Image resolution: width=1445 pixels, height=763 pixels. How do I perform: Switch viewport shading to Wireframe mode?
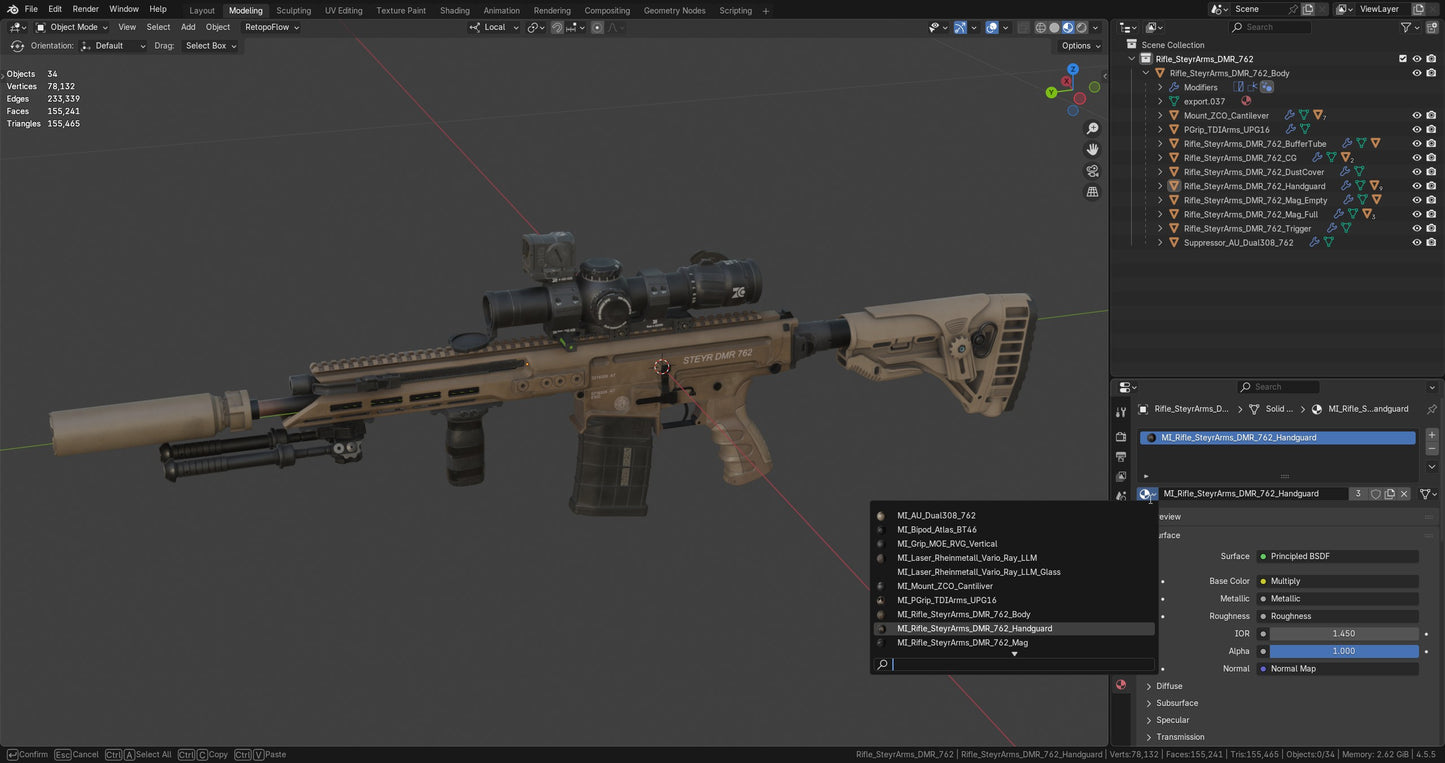pos(1040,27)
